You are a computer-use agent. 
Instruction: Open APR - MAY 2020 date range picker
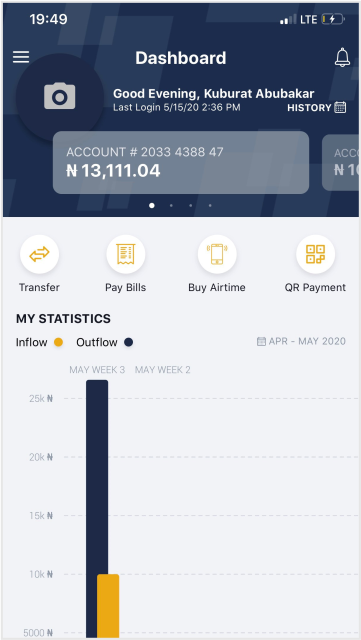(301, 341)
